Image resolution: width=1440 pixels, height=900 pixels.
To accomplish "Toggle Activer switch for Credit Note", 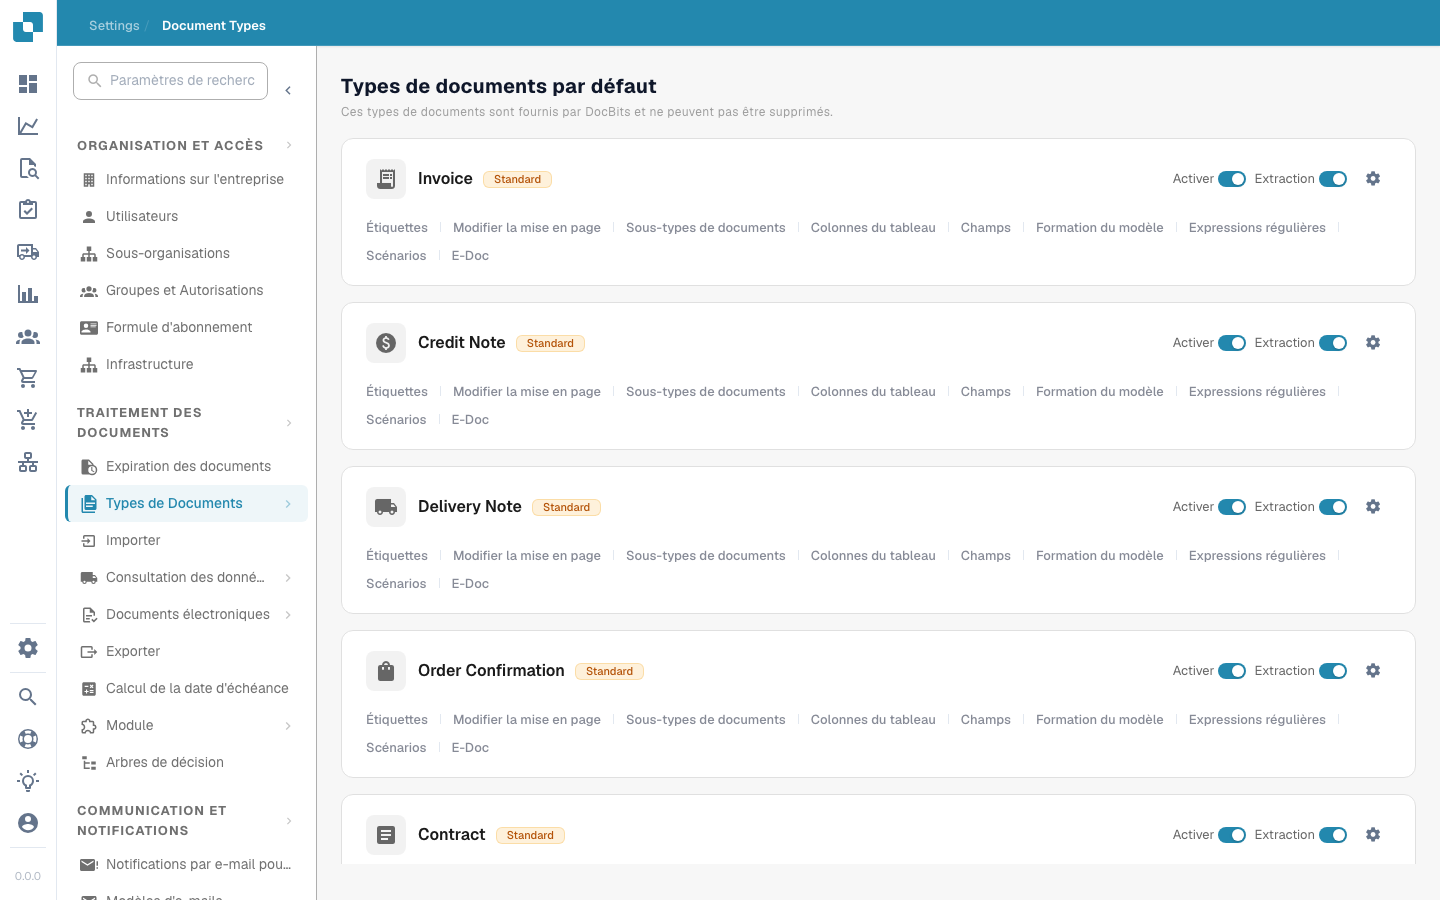I will (x=1232, y=343).
